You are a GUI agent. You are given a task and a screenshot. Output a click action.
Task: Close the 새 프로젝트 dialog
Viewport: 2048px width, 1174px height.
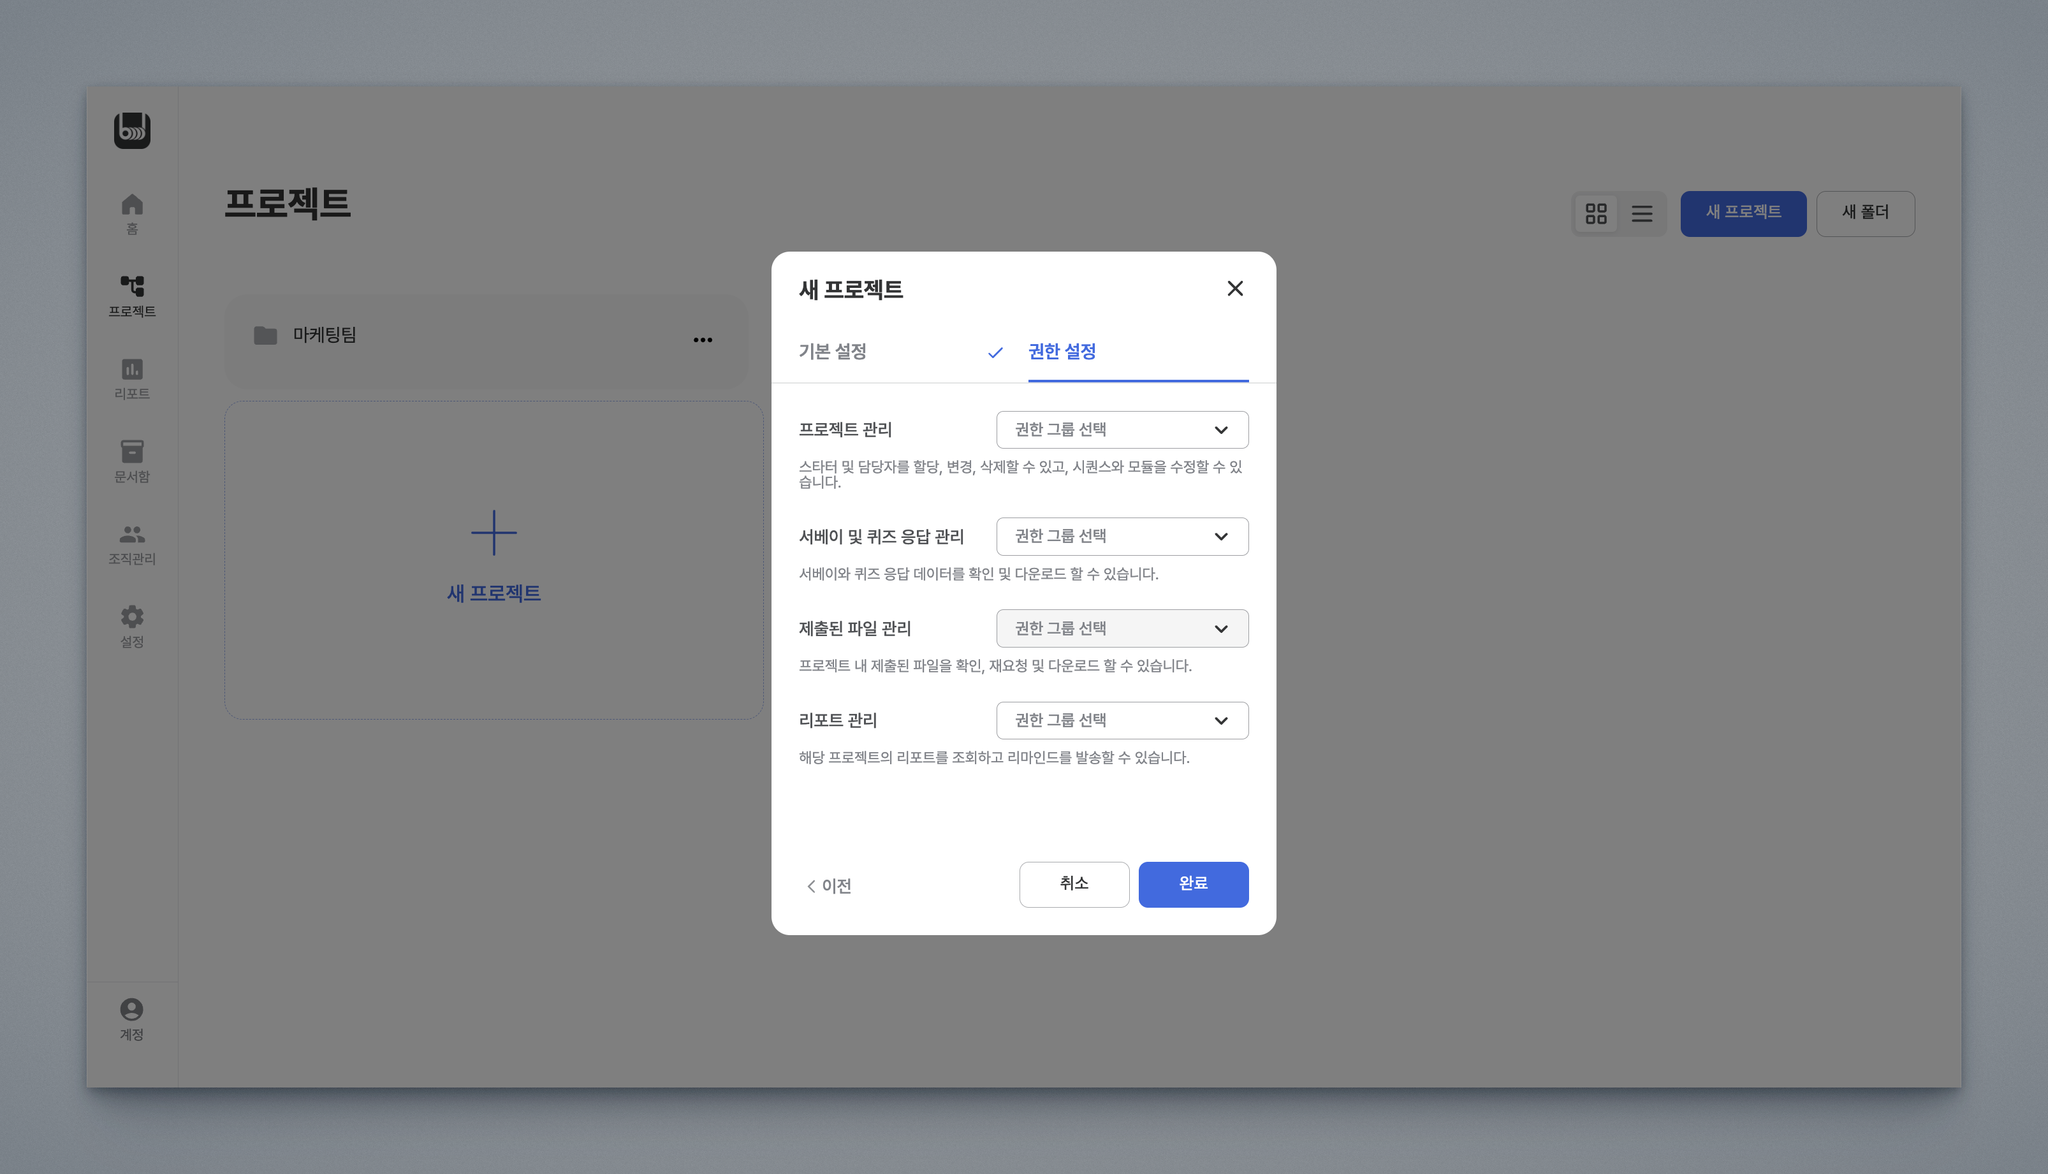[x=1235, y=289]
